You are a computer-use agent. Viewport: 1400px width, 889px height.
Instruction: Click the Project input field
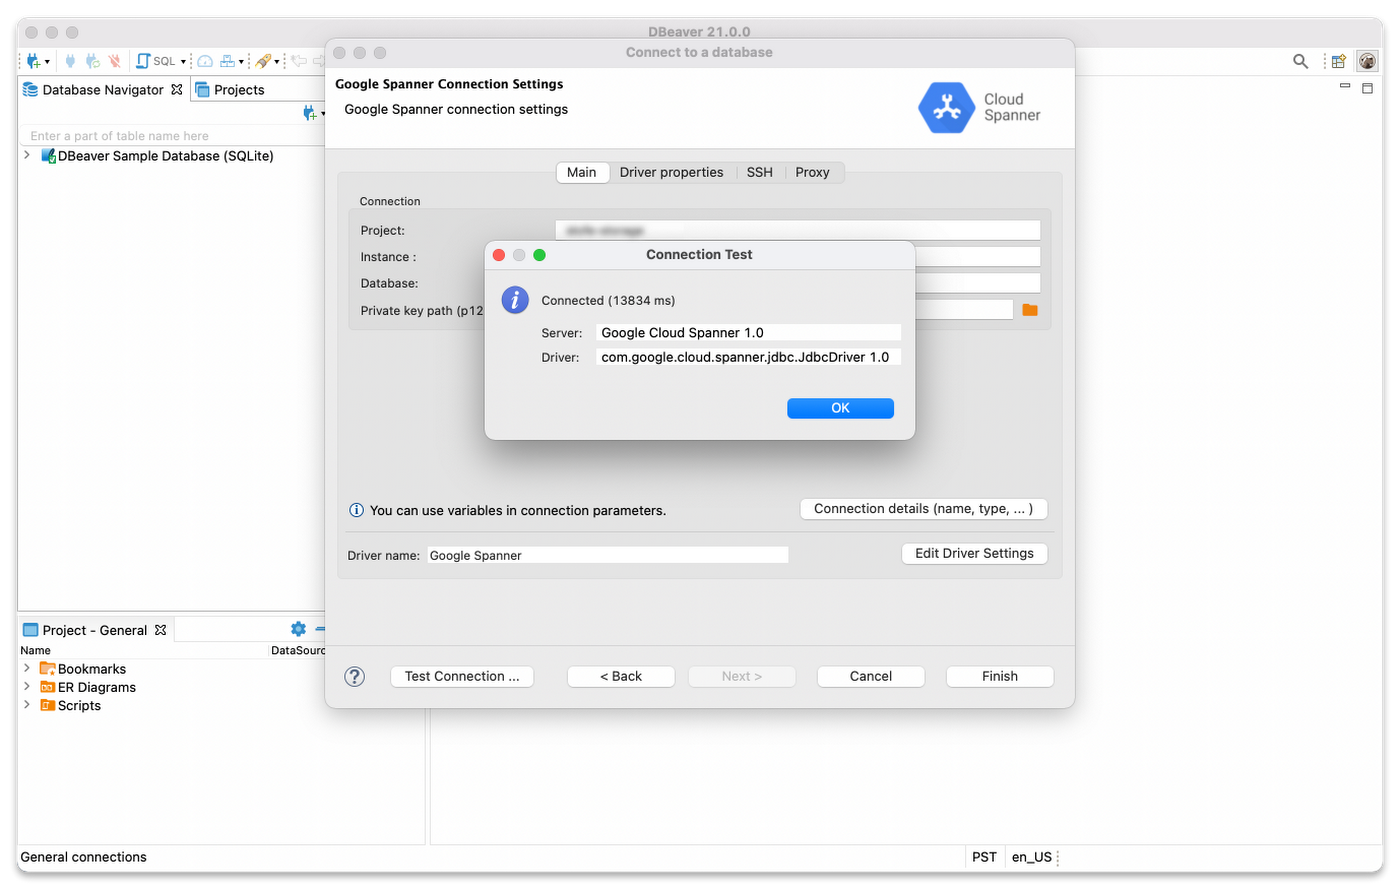click(x=798, y=230)
